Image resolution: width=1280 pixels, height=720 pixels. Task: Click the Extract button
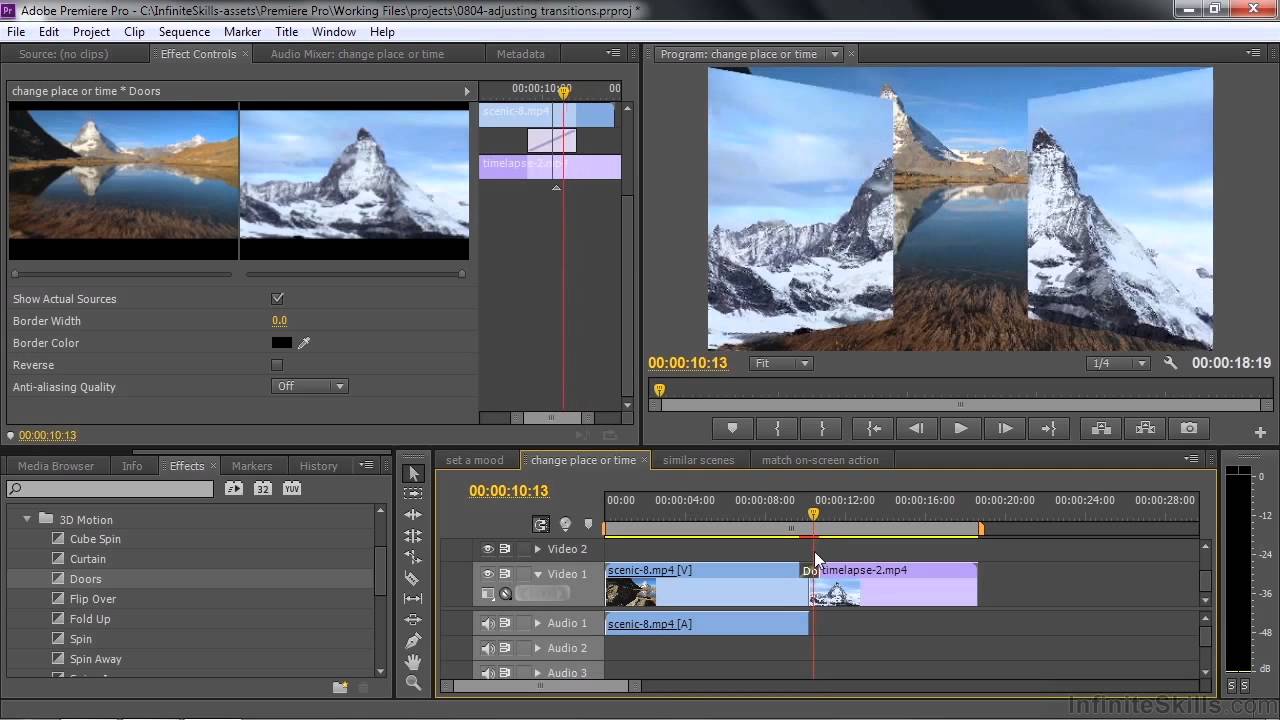pos(1146,428)
